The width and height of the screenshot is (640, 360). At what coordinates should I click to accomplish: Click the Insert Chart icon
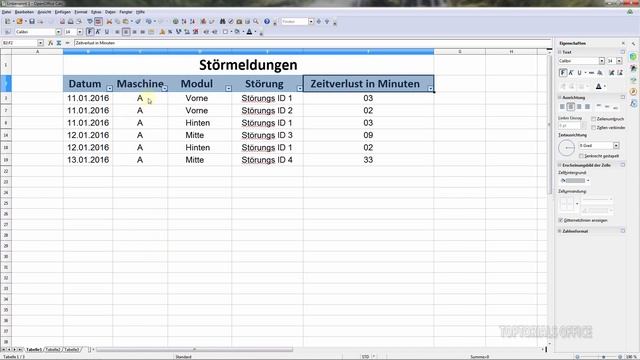(x=203, y=21)
